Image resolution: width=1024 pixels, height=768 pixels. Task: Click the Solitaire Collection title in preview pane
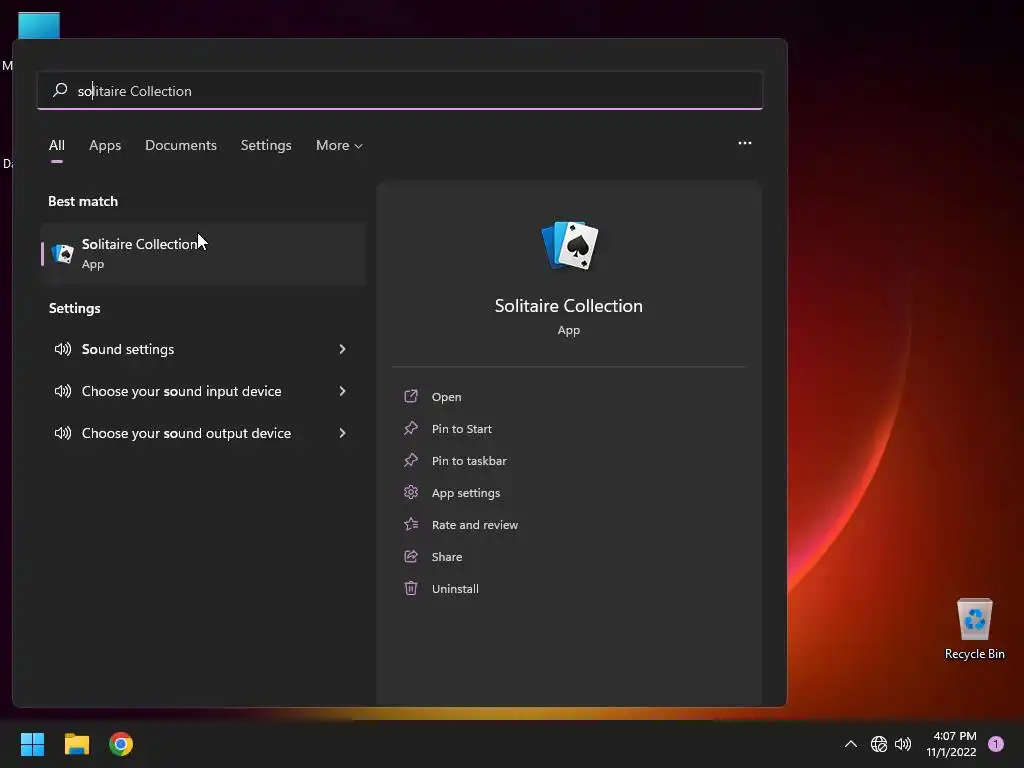(568, 306)
